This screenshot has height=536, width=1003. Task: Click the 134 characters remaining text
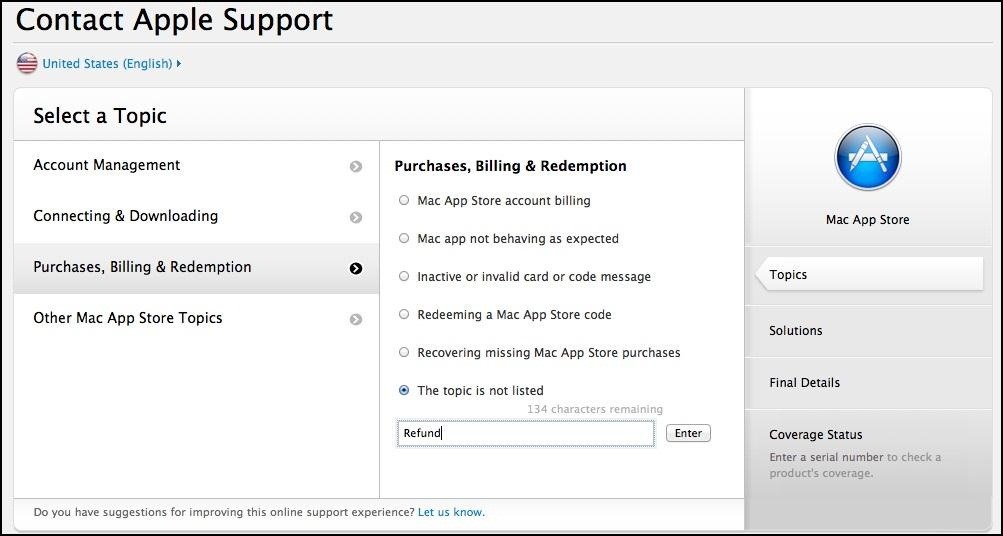click(595, 409)
